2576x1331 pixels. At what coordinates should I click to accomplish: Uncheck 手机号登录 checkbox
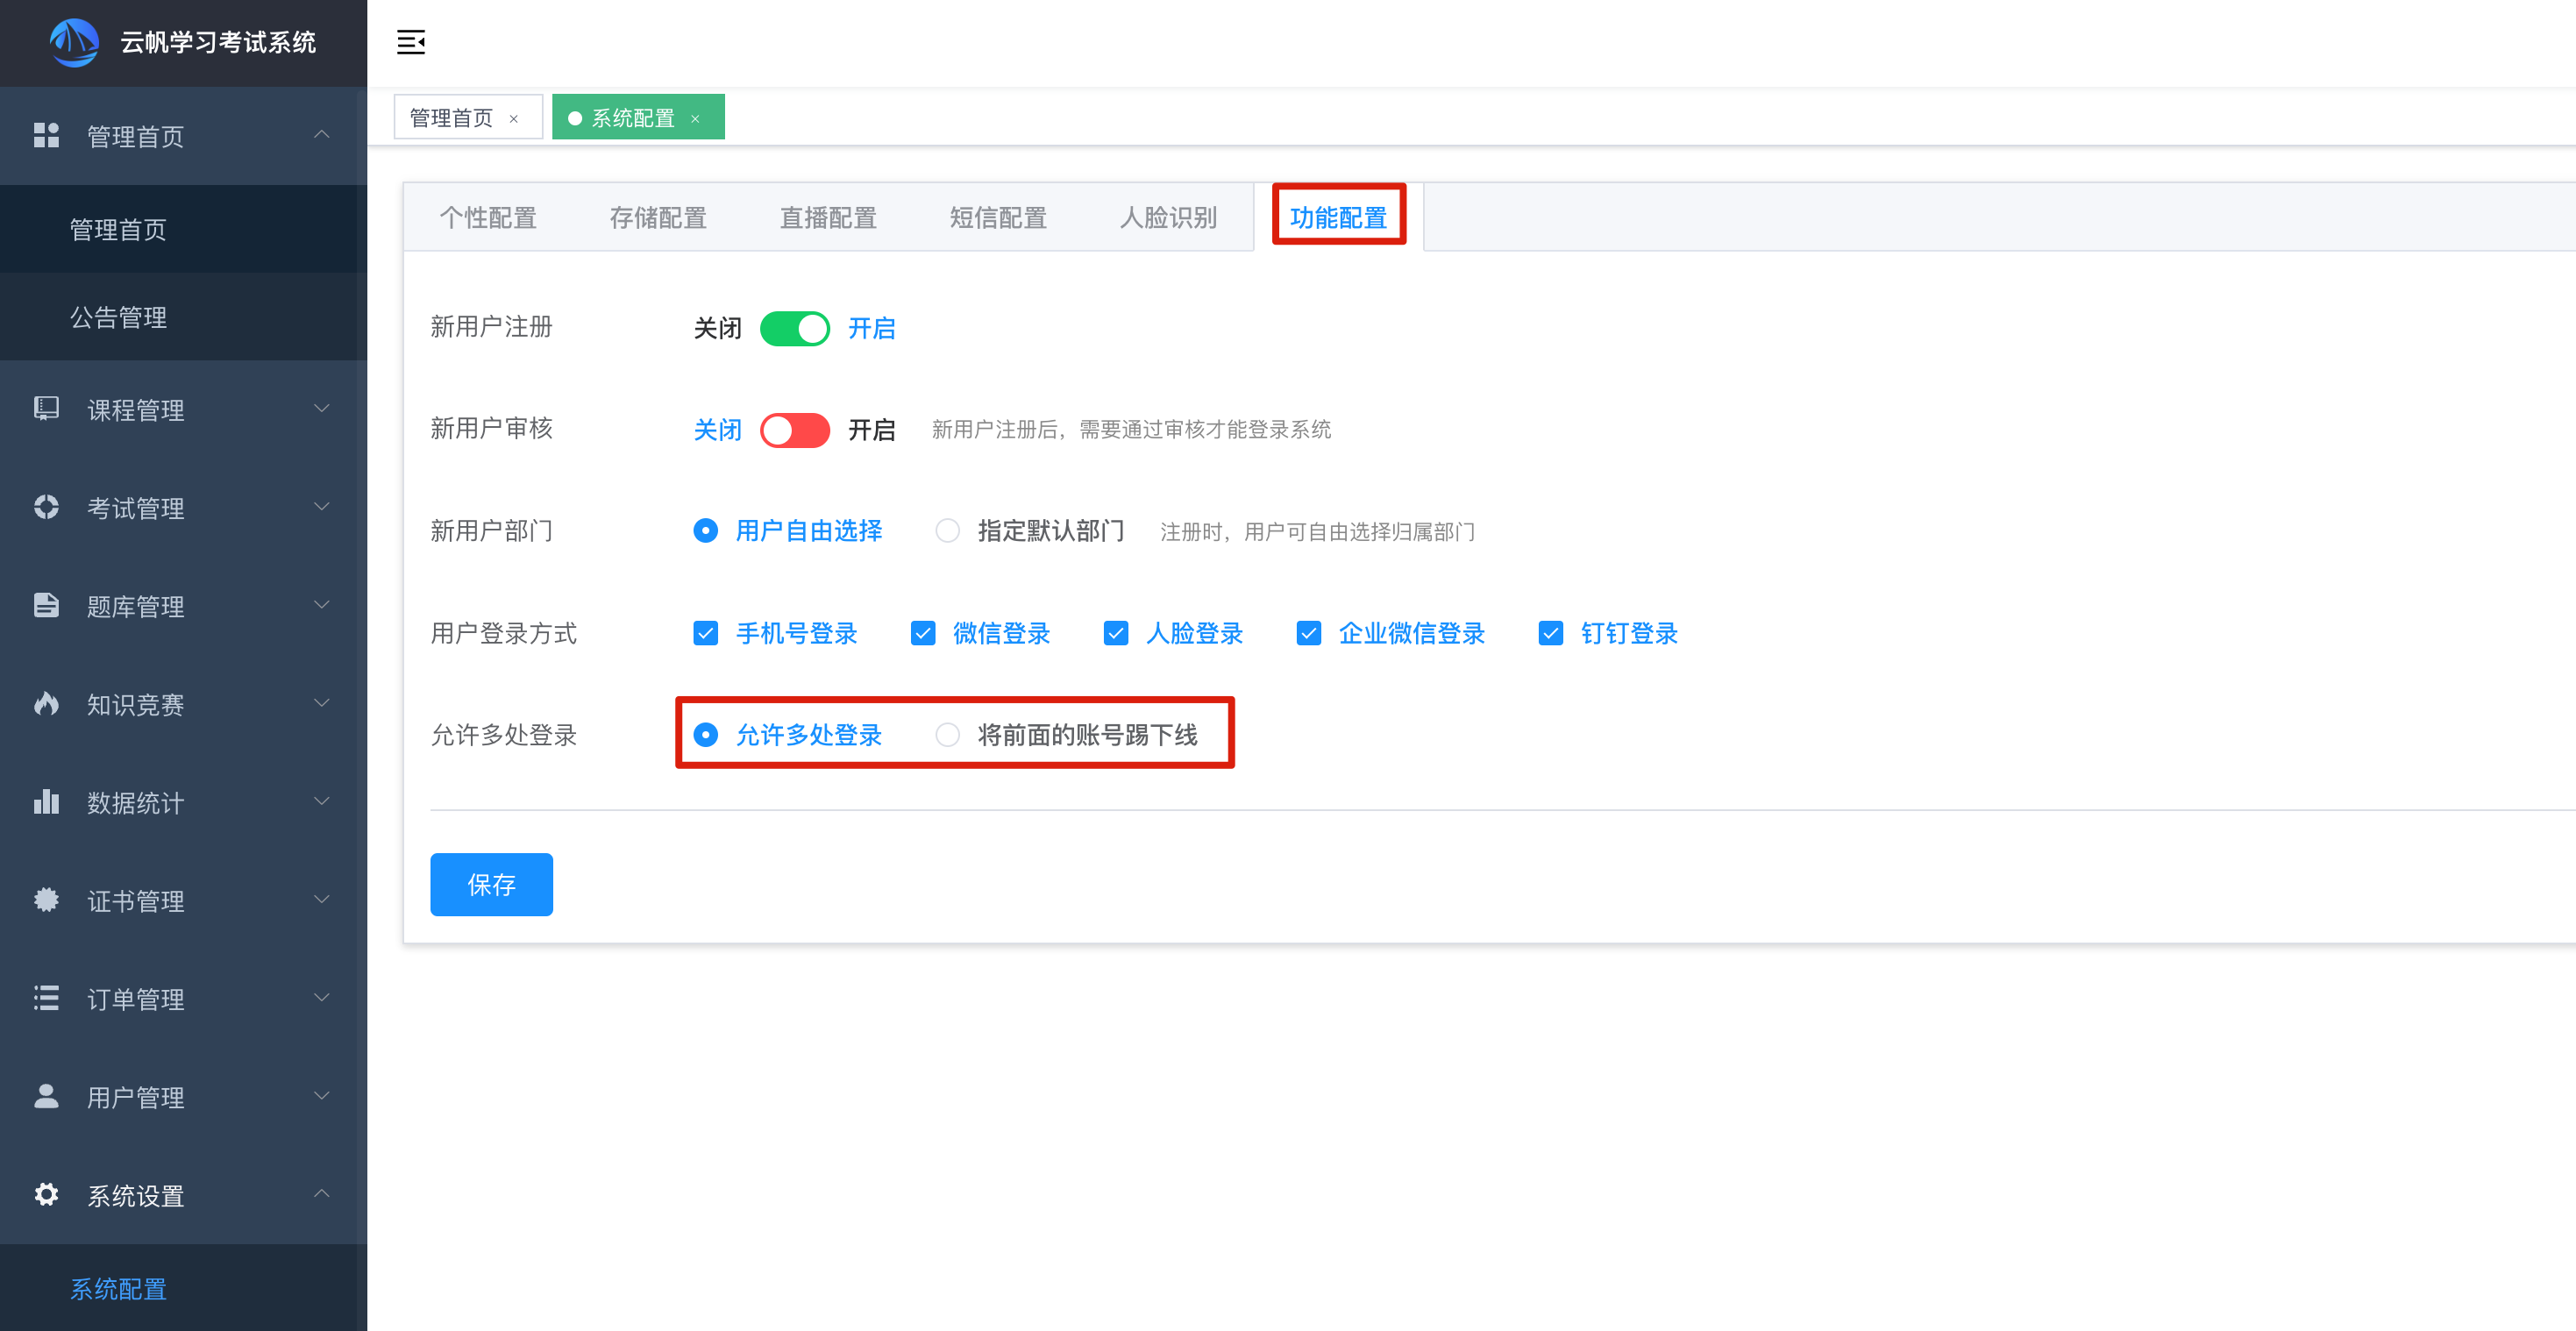click(706, 633)
